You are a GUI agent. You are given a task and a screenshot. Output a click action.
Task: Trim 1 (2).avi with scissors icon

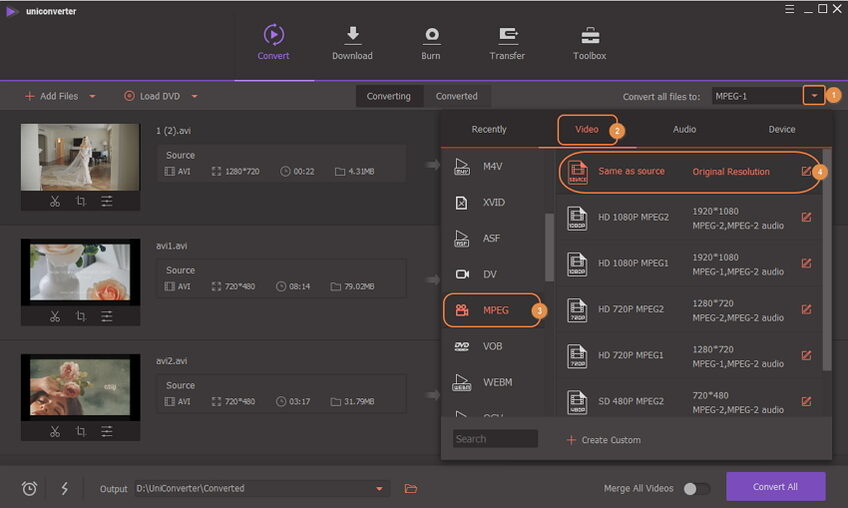pos(55,201)
